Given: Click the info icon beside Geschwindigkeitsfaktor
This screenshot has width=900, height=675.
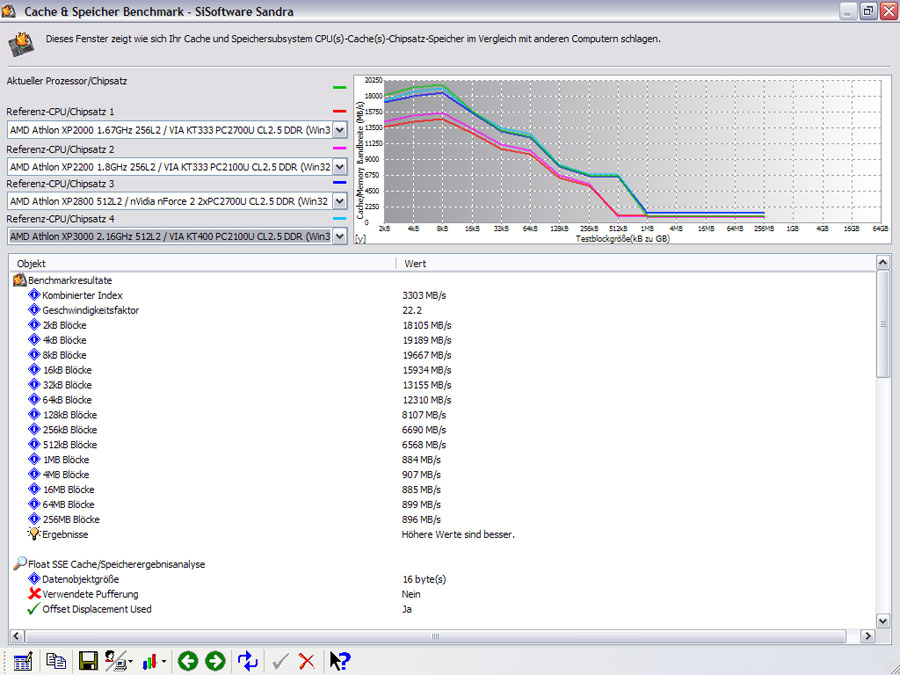Looking at the screenshot, I should click(34, 310).
